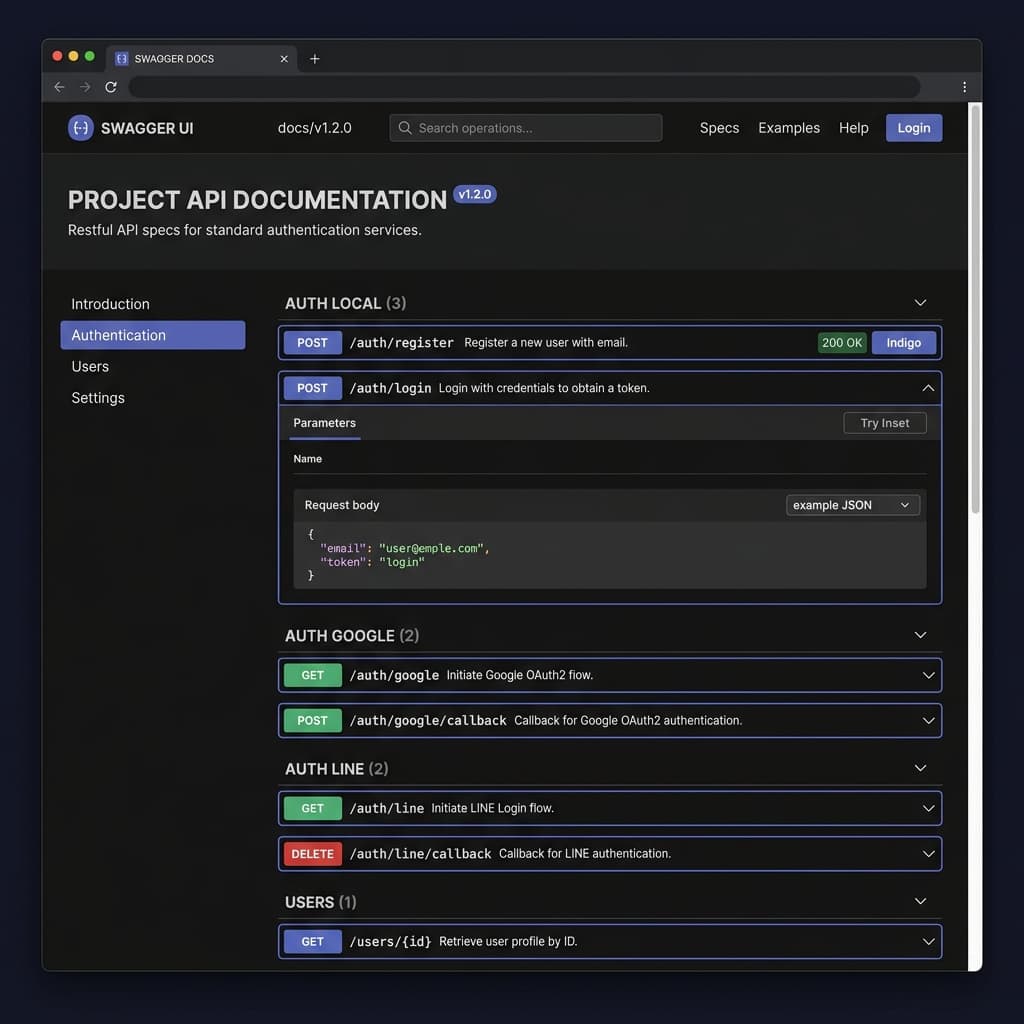The width and height of the screenshot is (1024, 1024).
Task: Click the POST badge on /auth/register
Action: point(312,342)
